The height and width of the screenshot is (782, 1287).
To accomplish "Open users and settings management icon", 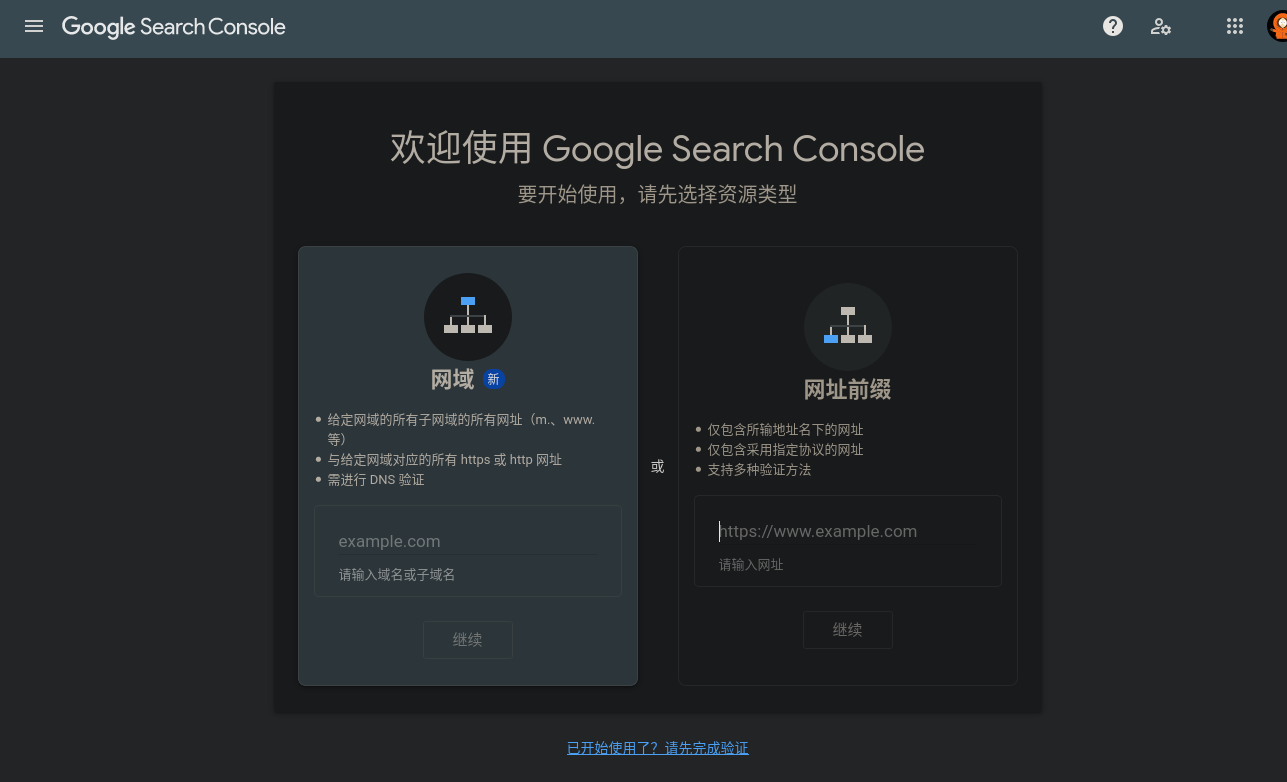I will coord(1161,27).
